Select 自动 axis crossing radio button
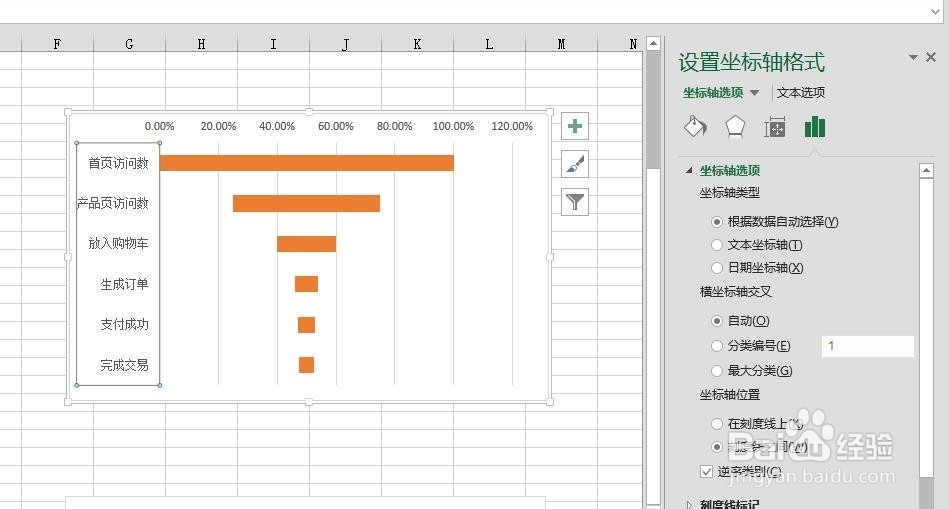Screen dimensions: 949x509 [717, 321]
